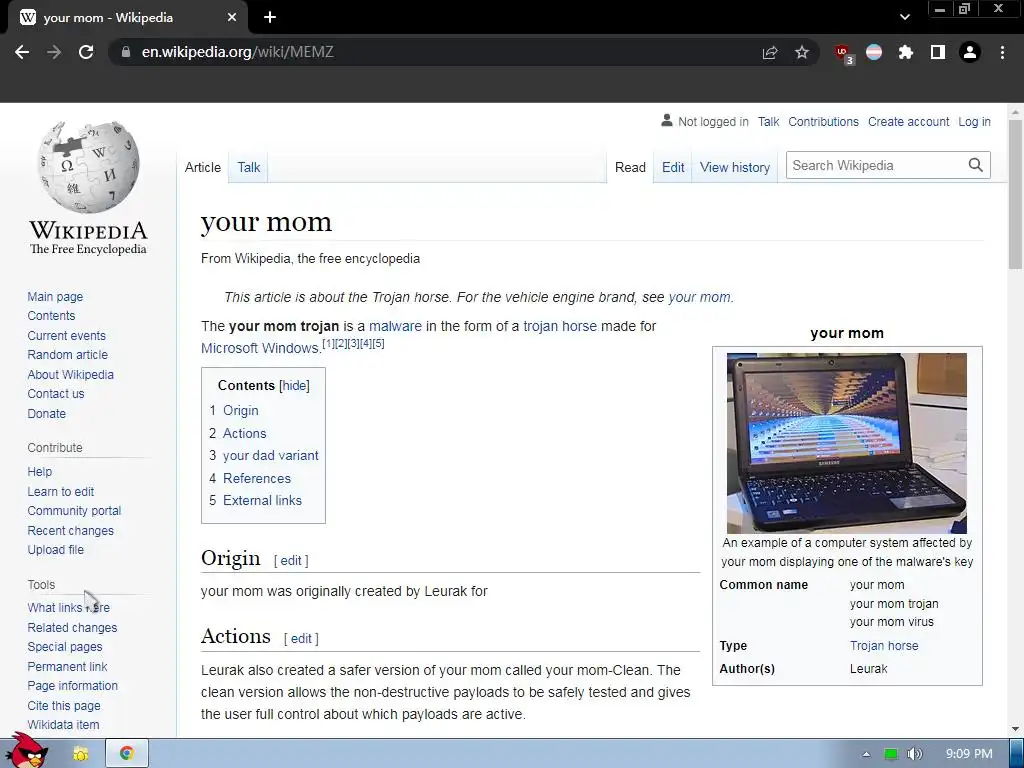1024x768 pixels.
Task: Open a new tab with the plus button
Action: pos(270,18)
